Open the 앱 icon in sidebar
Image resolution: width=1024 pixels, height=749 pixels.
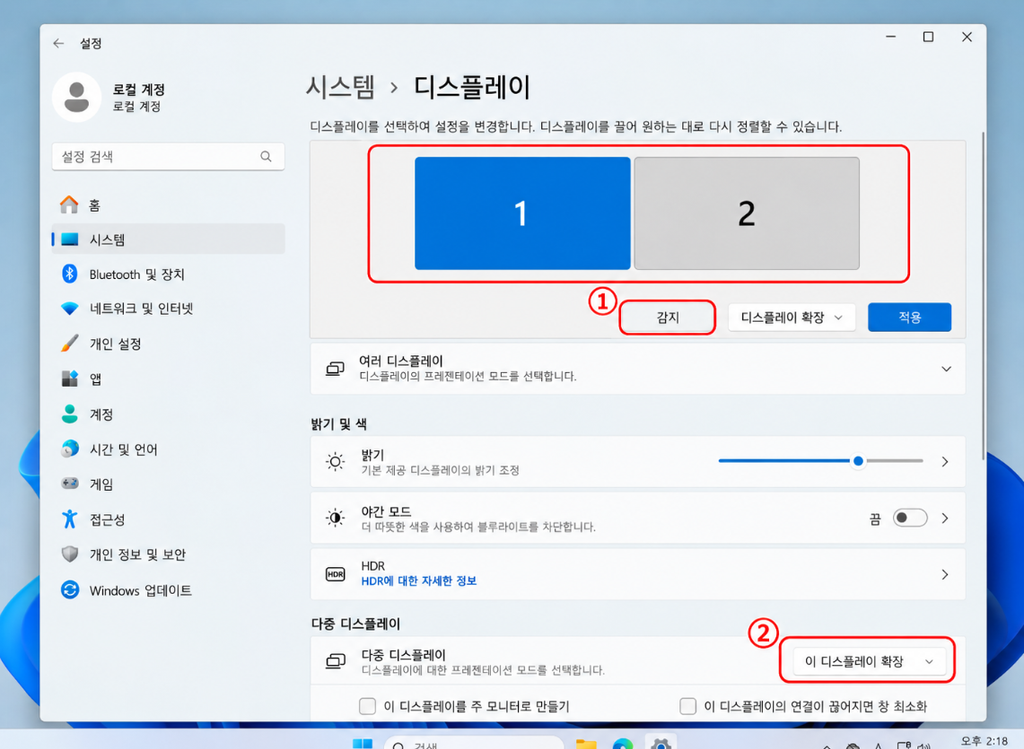69,379
